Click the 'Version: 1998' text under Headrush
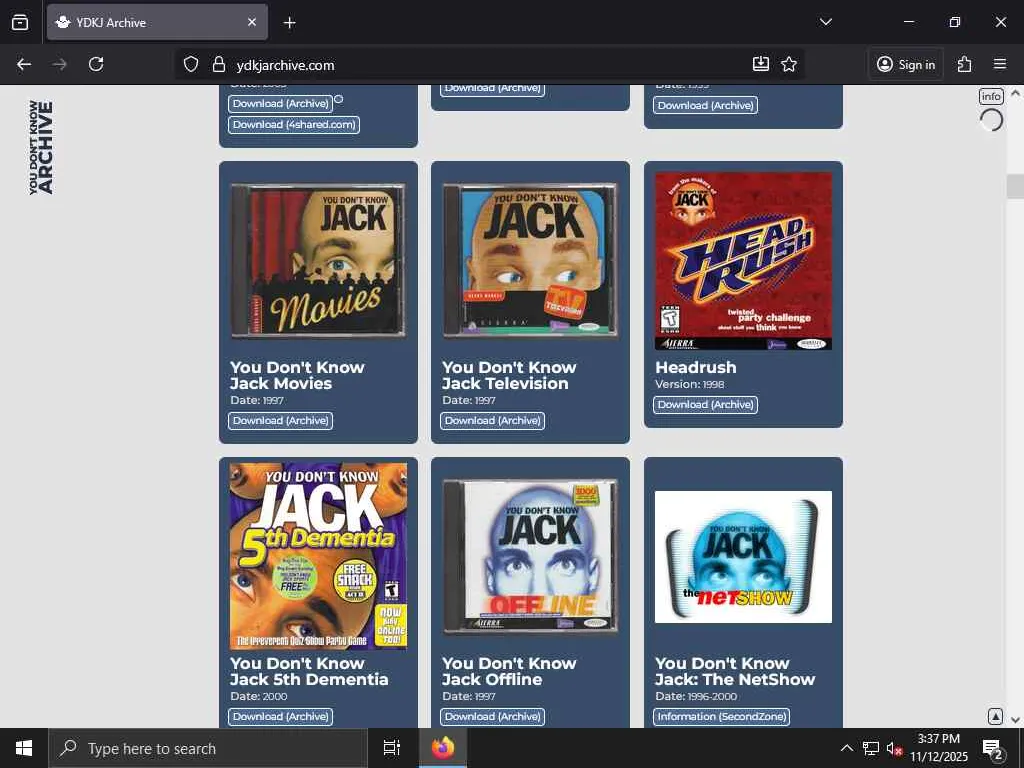Screen dimensions: 1024x768 (x=690, y=384)
